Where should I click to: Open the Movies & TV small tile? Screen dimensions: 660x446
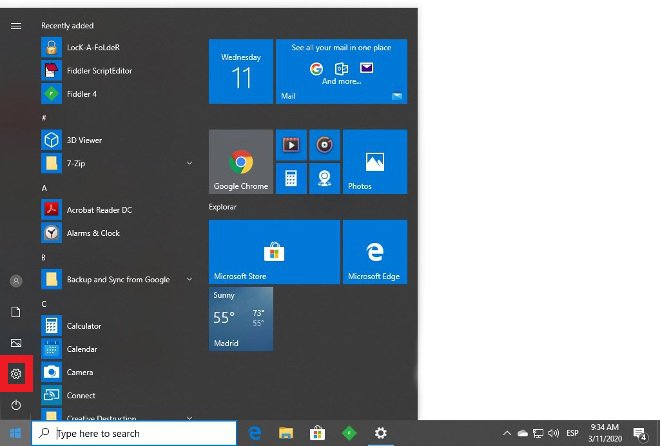pyautogui.click(x=291, y=145)
